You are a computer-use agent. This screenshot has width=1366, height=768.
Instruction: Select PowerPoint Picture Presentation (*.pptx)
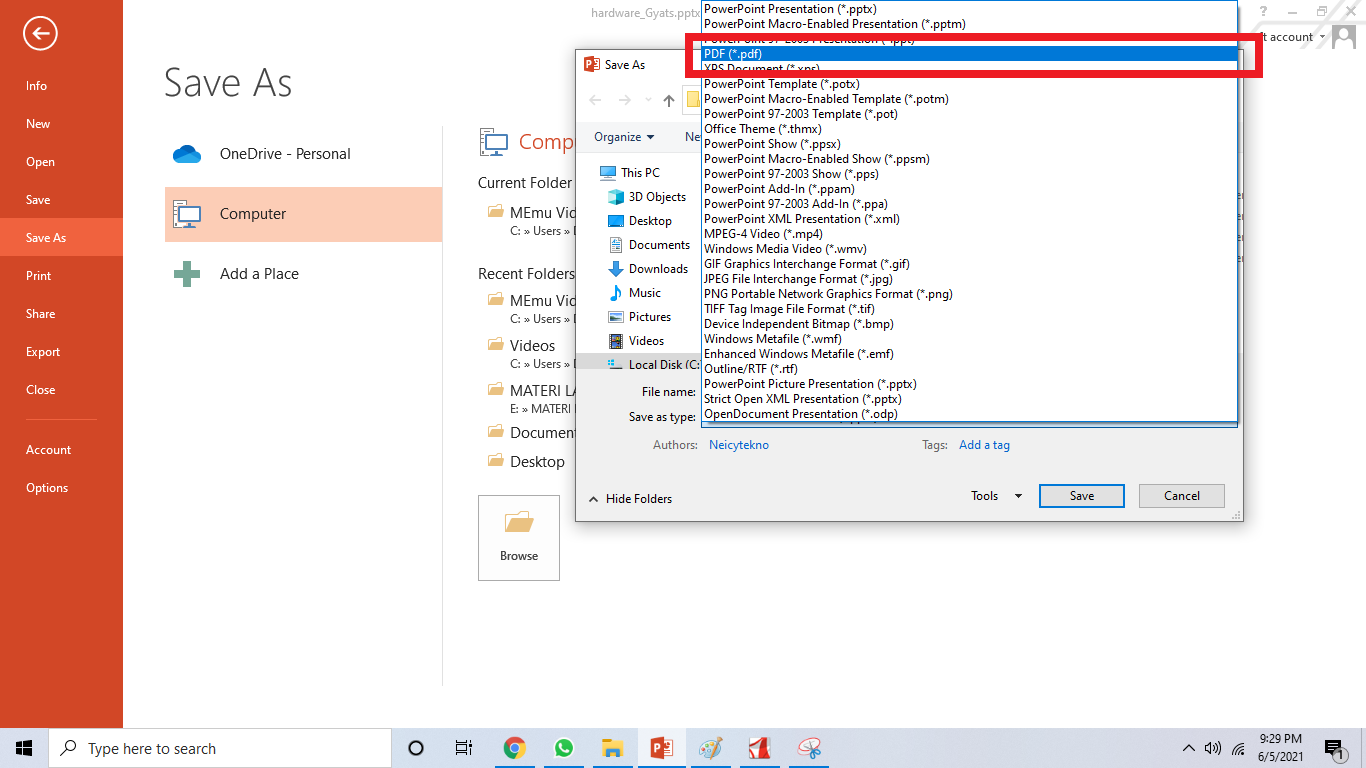coord(969,384)
